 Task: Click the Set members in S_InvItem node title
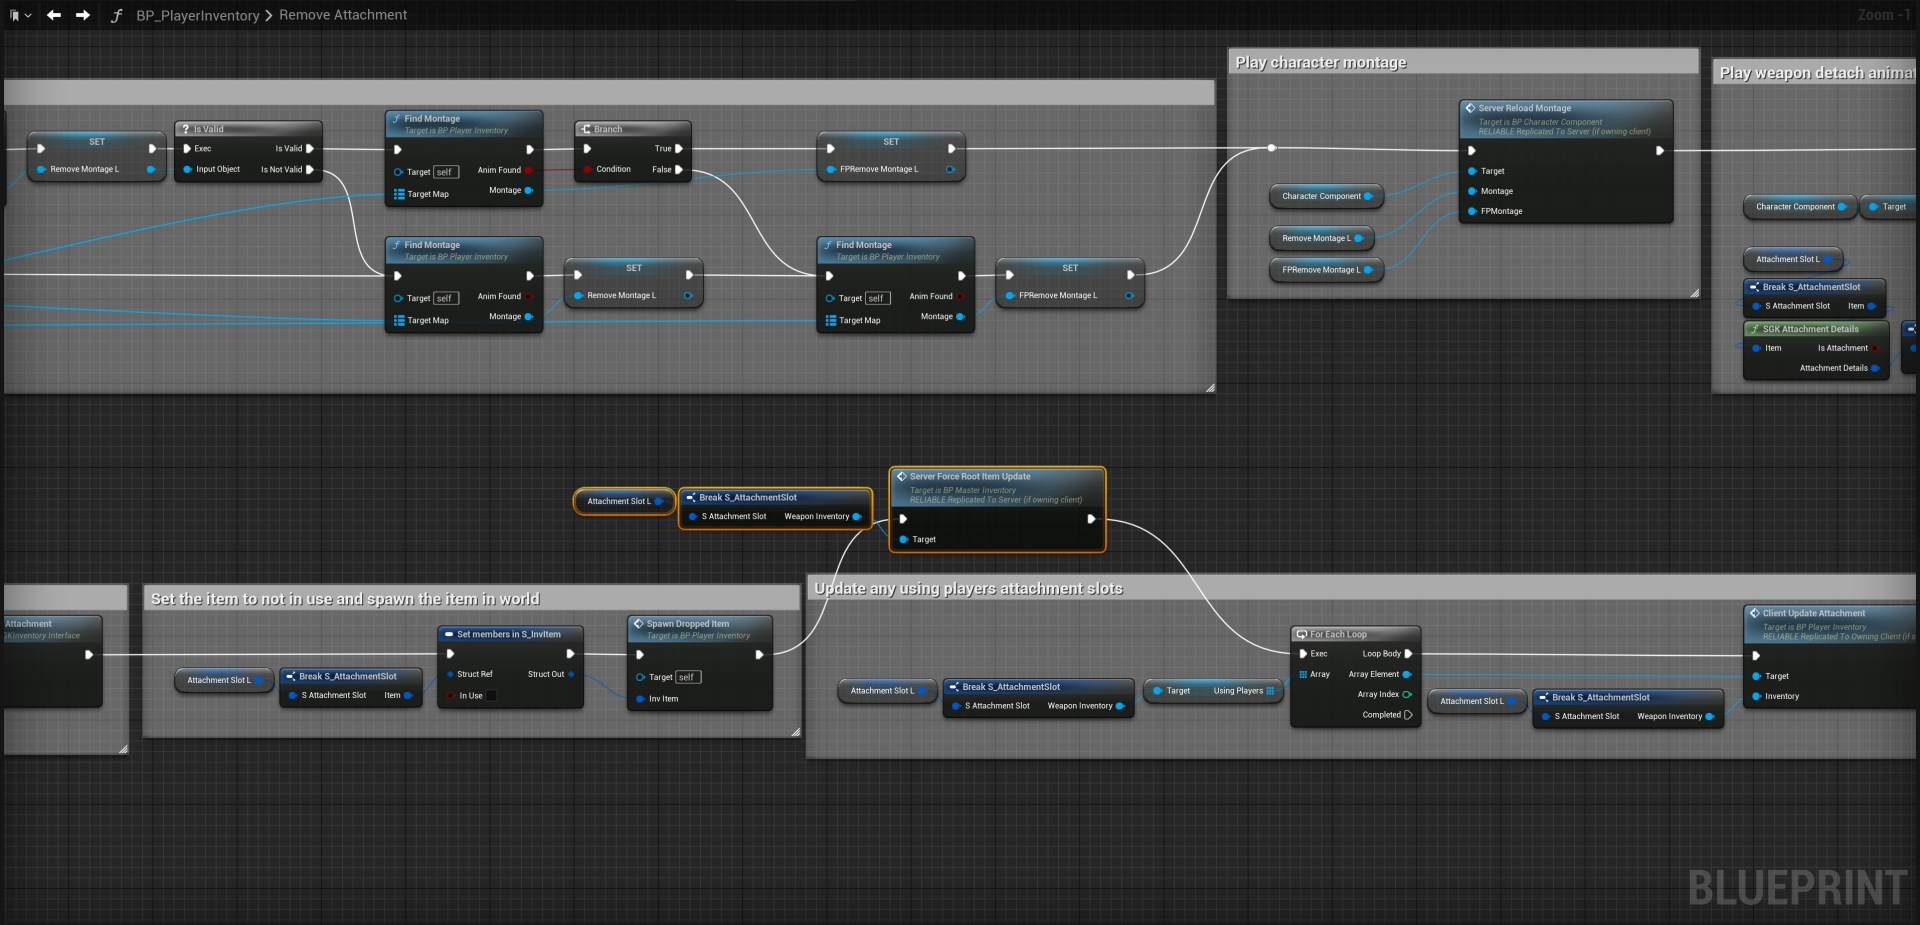pyautogui.click(x=508, y=635)
